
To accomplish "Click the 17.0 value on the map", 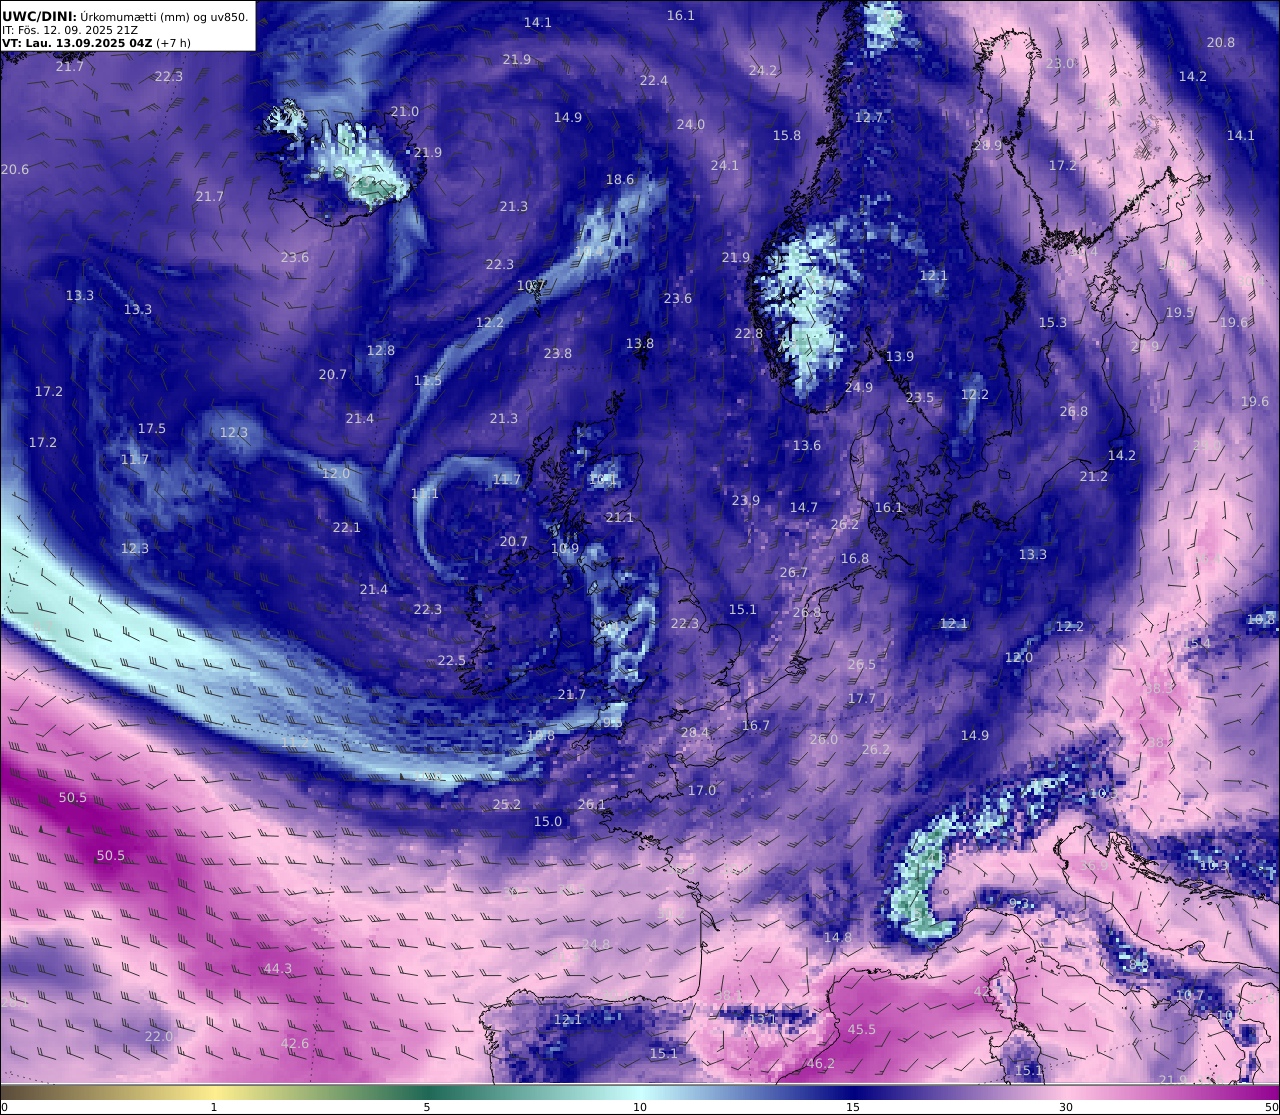I will pyautogui.click(x=702, y=790).
